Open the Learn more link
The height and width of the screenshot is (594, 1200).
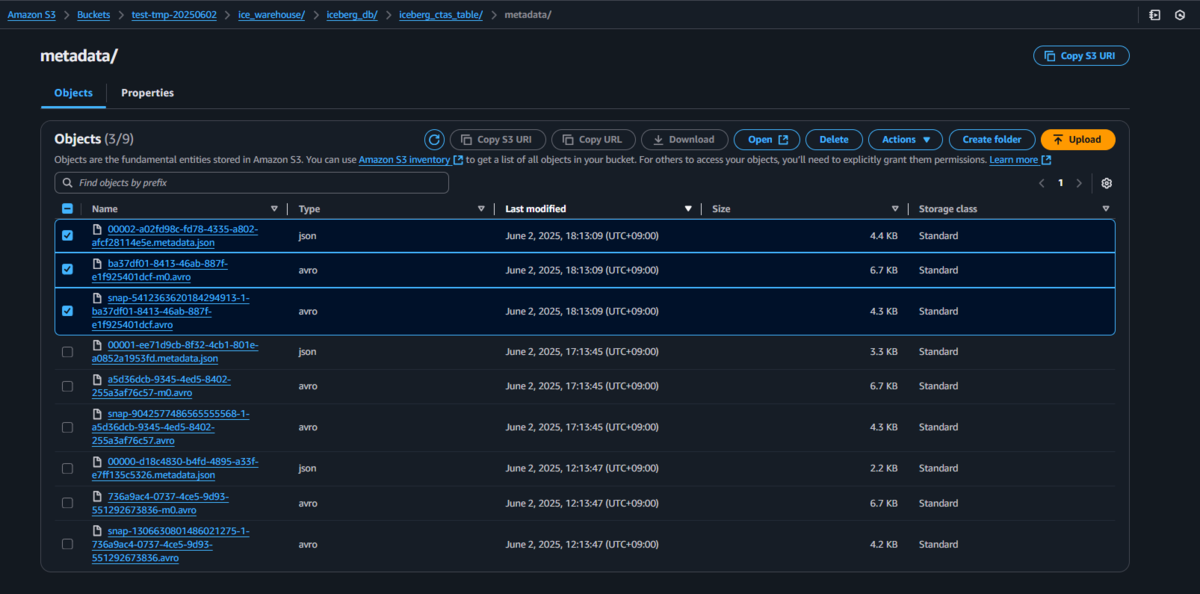1020,160
